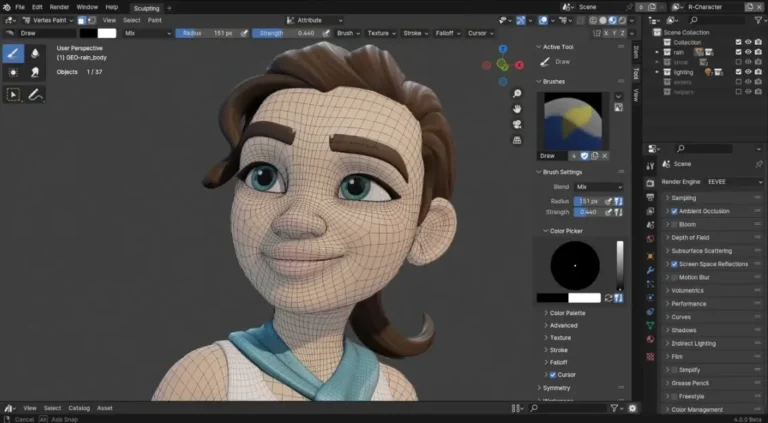Screen dimensions: 768x423
Task: Enable the Freestyle checkbox
Action: (x=674, y=397)
